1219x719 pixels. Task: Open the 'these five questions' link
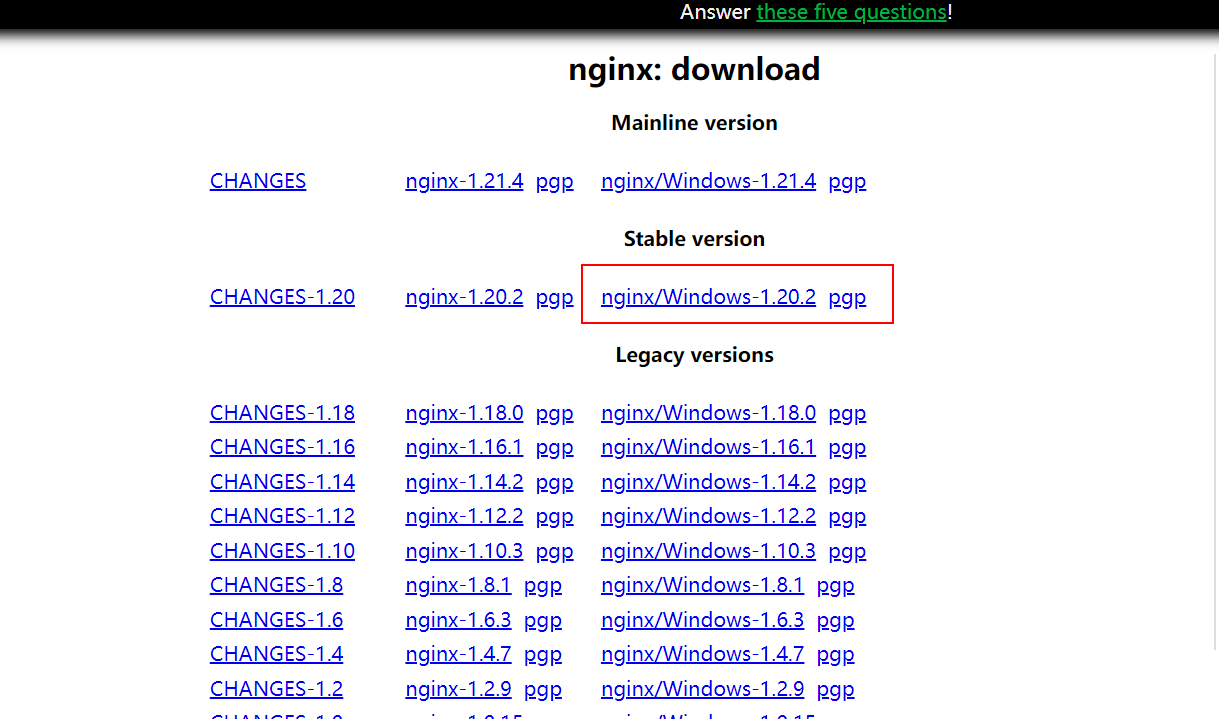point(851,12)
